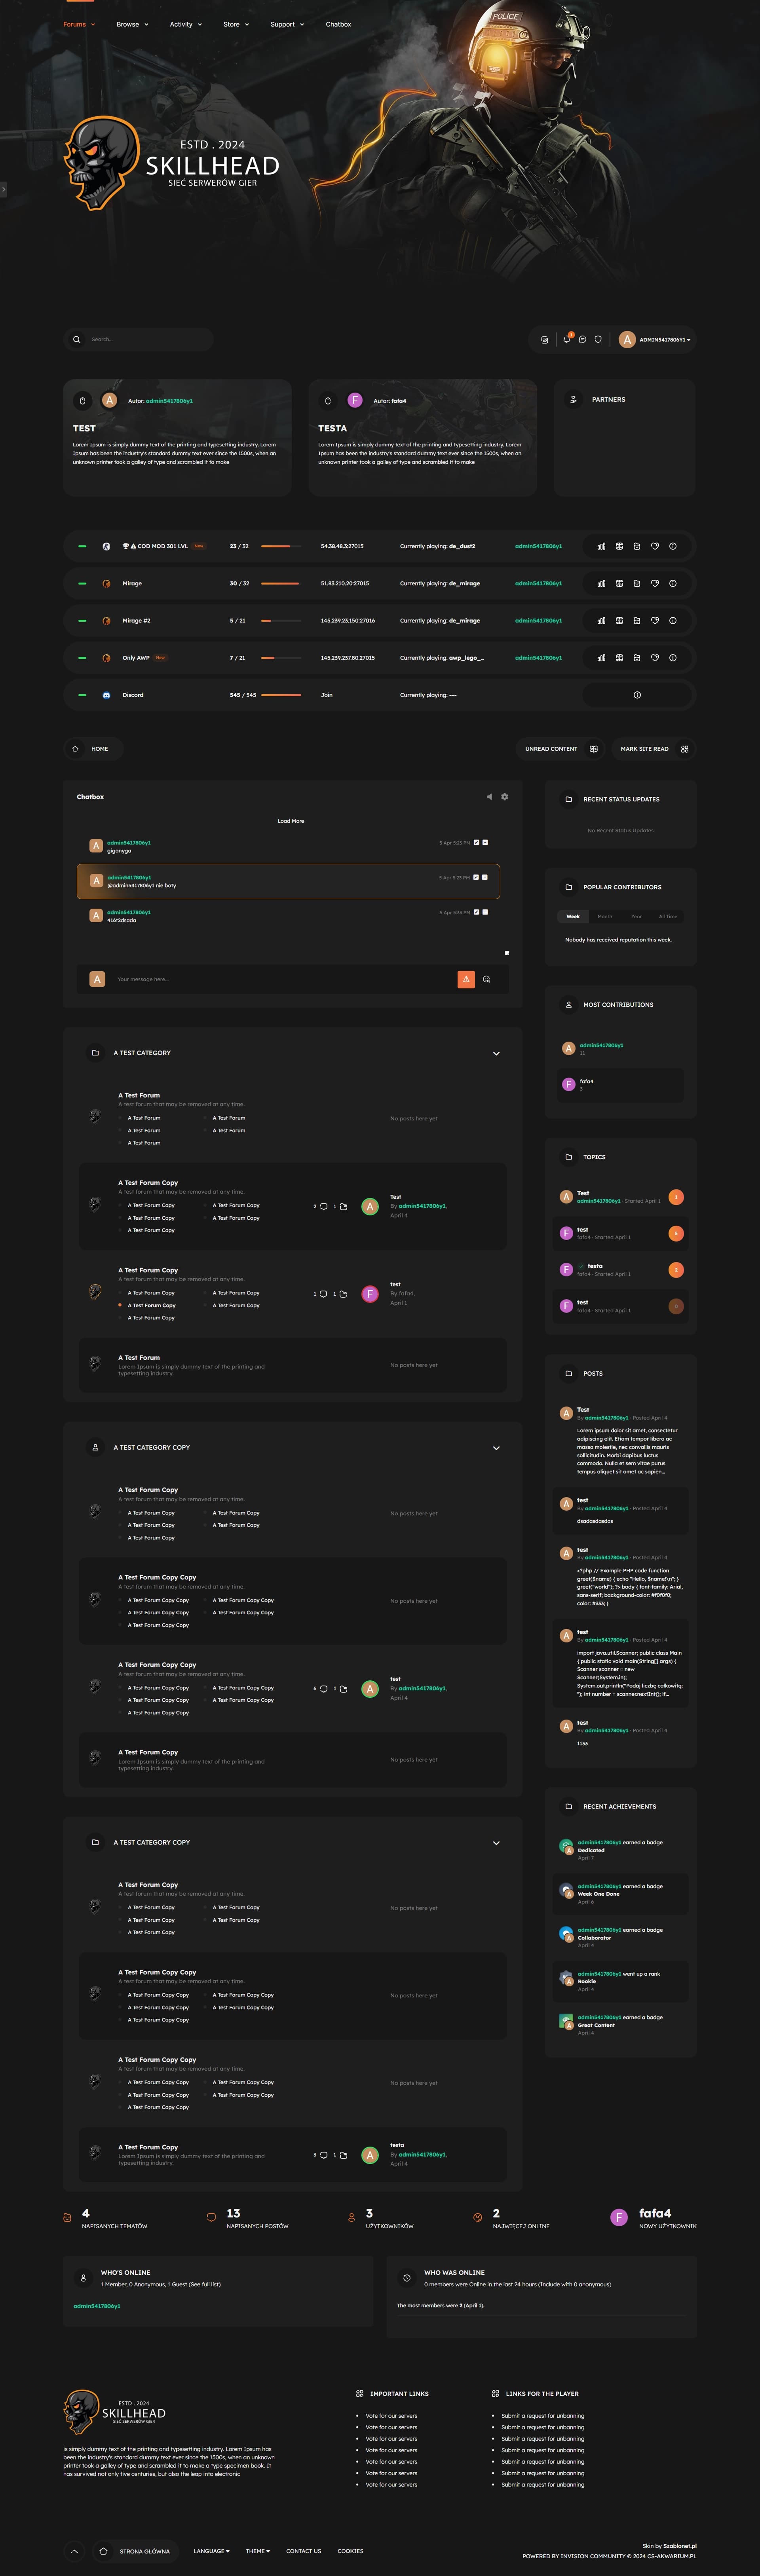
Task: Open the TESTA news card title
Action: [x=333, y=428]
